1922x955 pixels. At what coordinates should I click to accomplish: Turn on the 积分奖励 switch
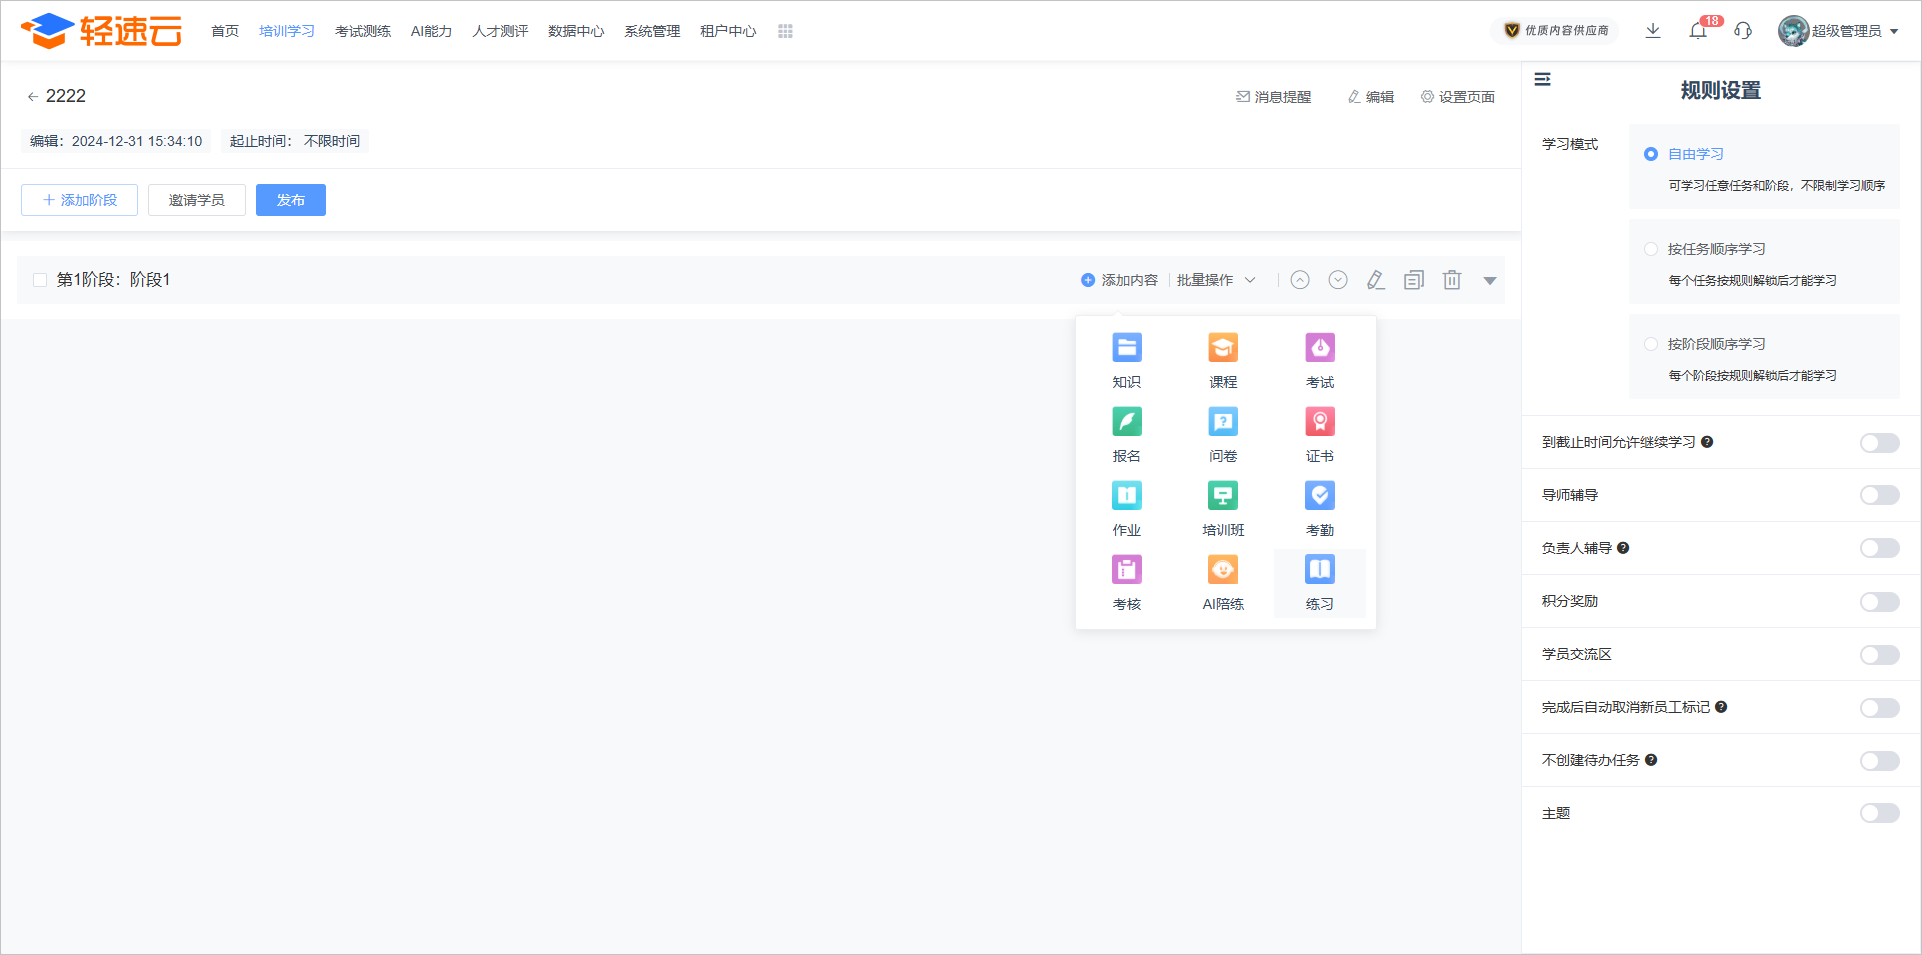(1879, 601)
